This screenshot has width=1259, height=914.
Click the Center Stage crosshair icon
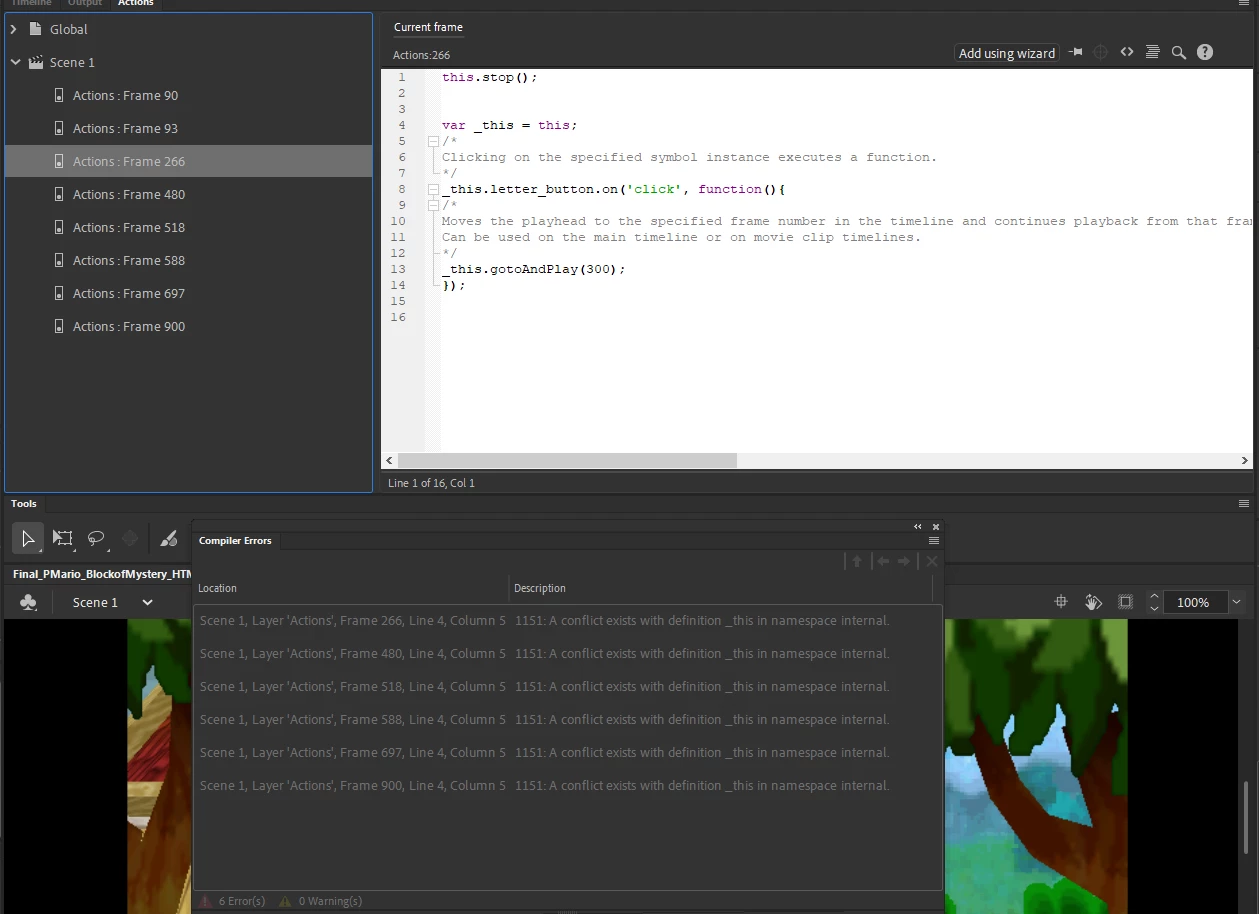pos(1061,602)
